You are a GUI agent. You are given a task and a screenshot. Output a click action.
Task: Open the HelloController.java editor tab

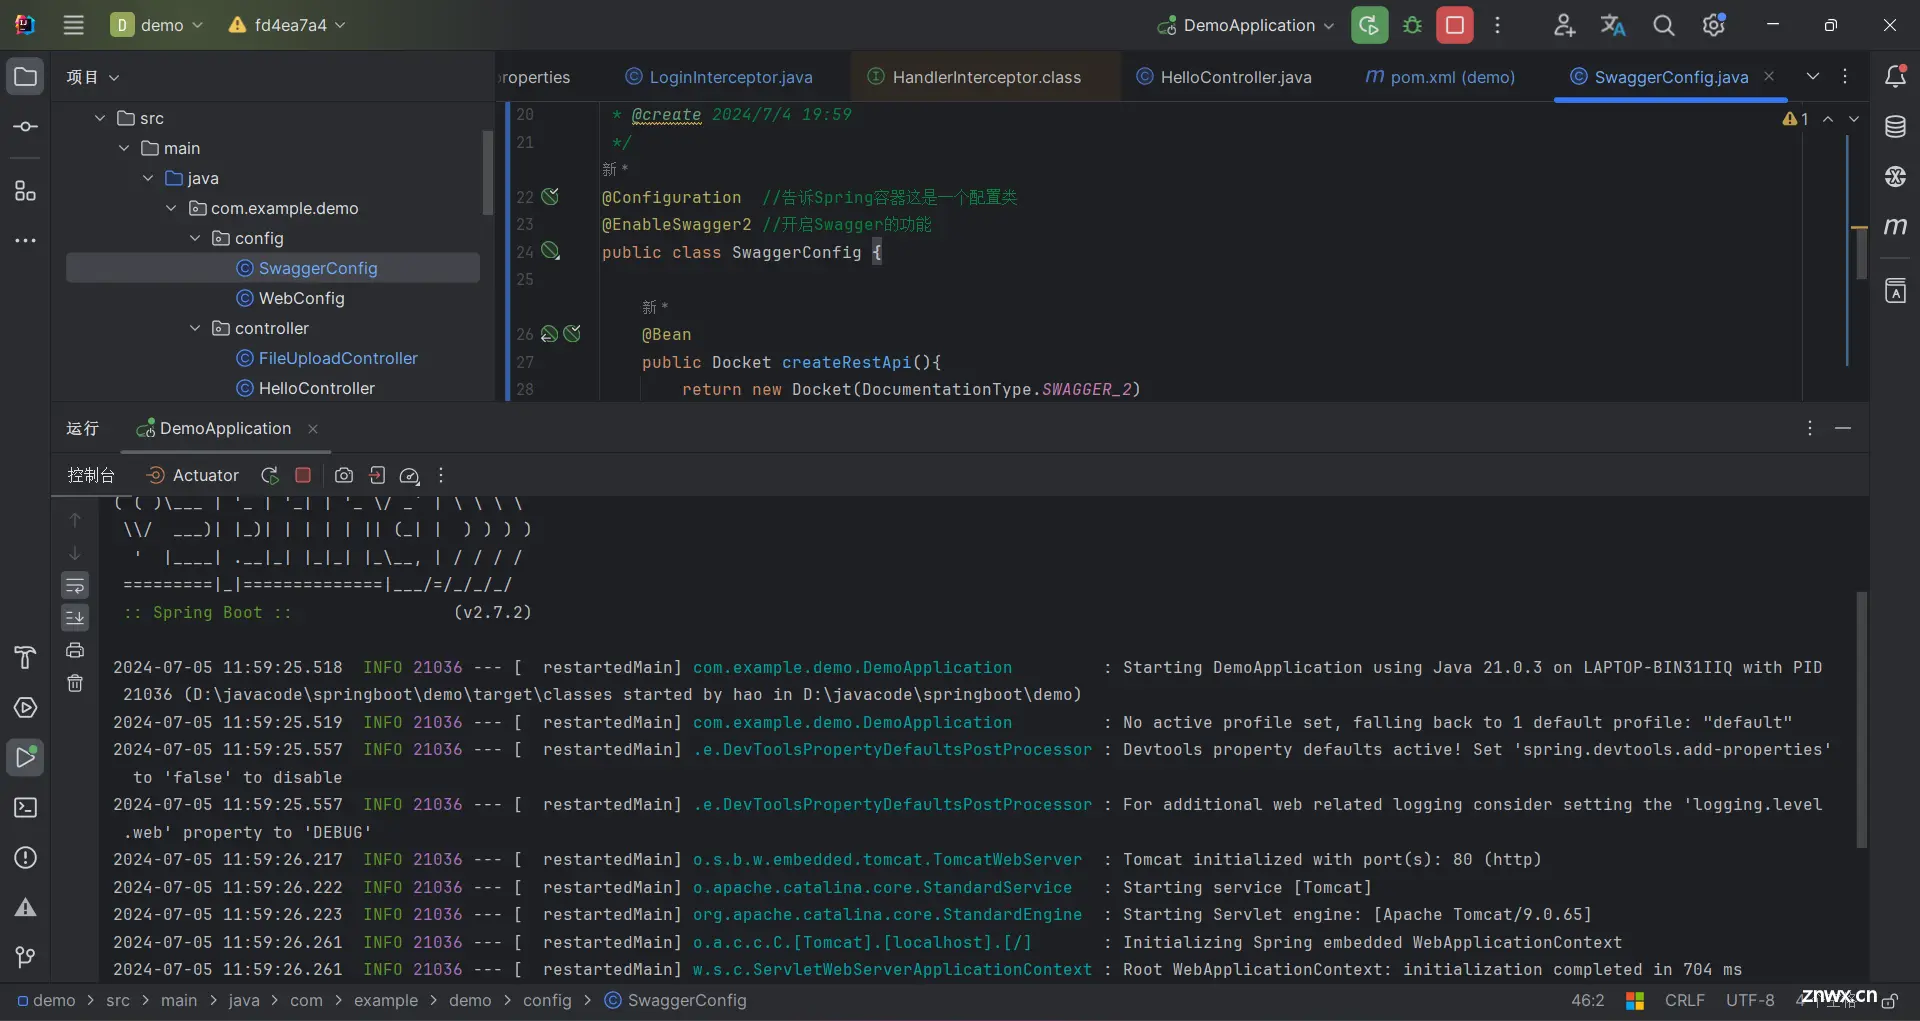click(1224, 77)
